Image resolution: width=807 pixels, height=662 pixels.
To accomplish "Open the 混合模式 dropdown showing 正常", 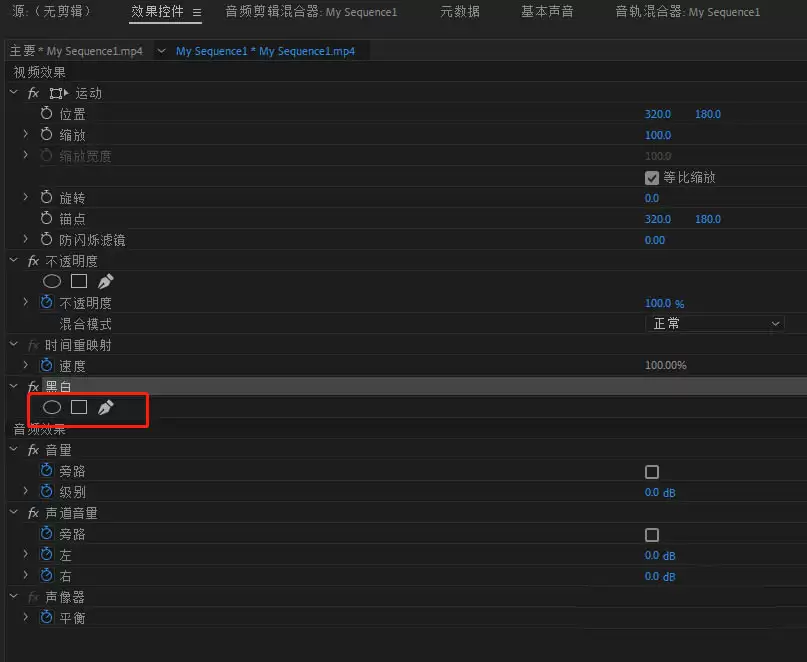I will [714, 324].
